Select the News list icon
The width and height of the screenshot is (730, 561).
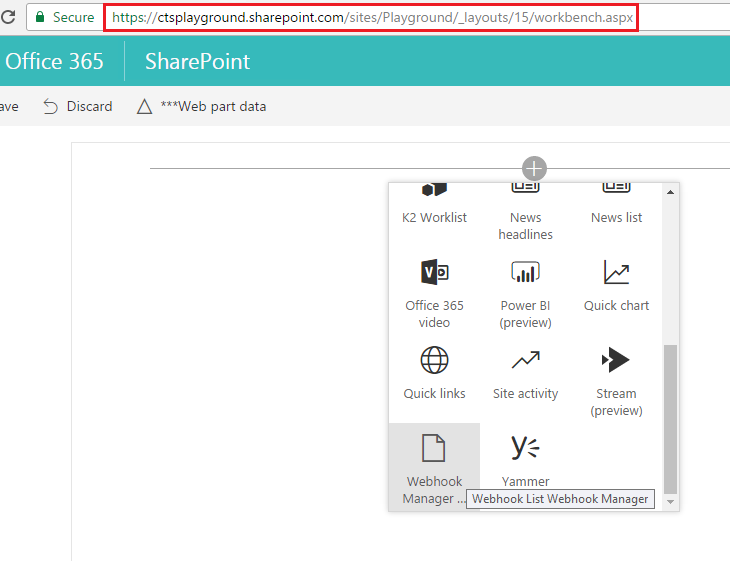pos(616,188)
